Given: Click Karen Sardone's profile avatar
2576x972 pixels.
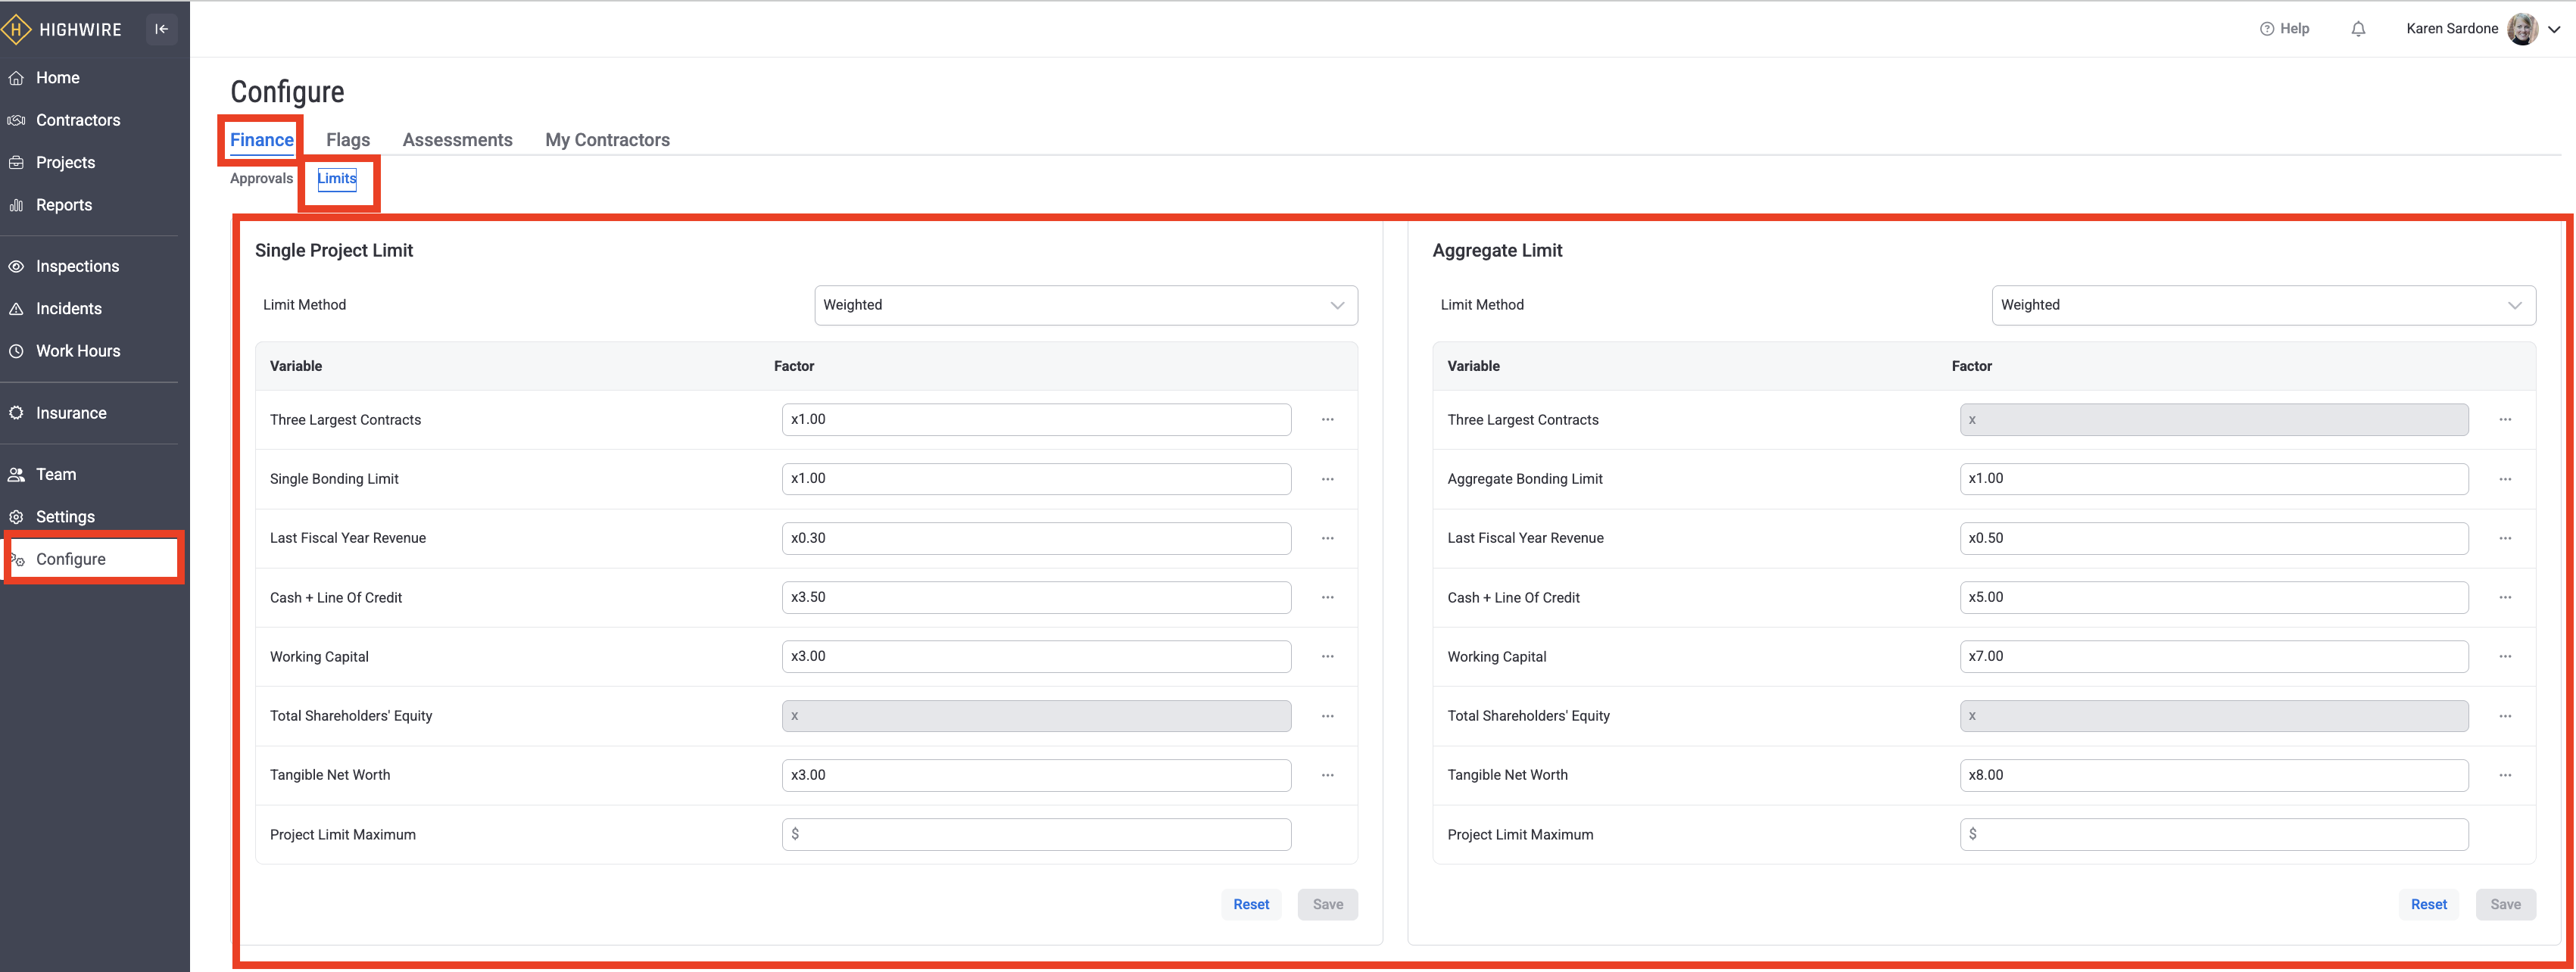Looking at the screenshot, I should (2522, 29).
